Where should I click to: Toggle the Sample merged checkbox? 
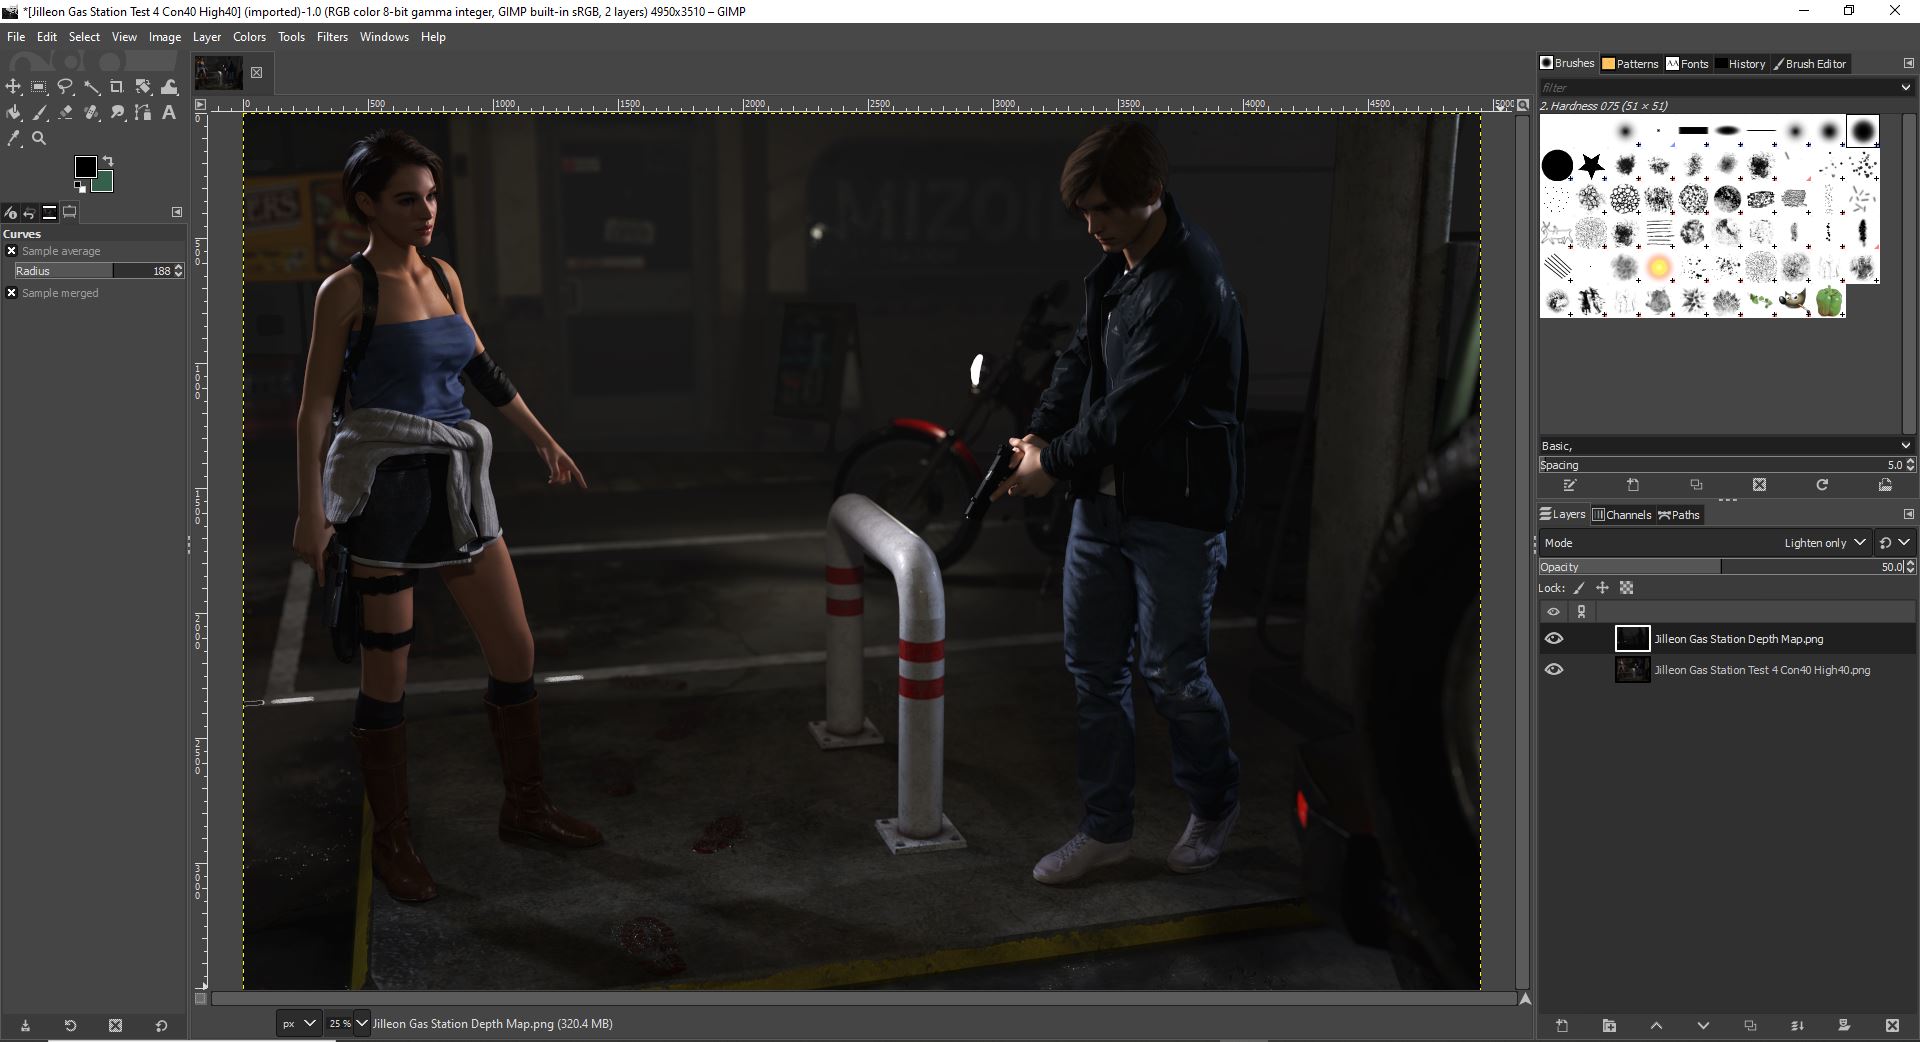12,293
